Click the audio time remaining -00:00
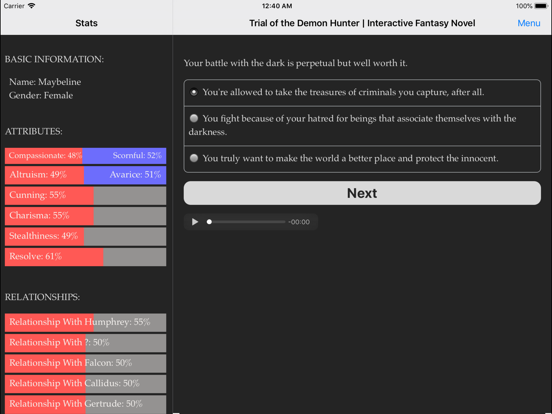The image size is (552, 414). [x=299, y=222]
